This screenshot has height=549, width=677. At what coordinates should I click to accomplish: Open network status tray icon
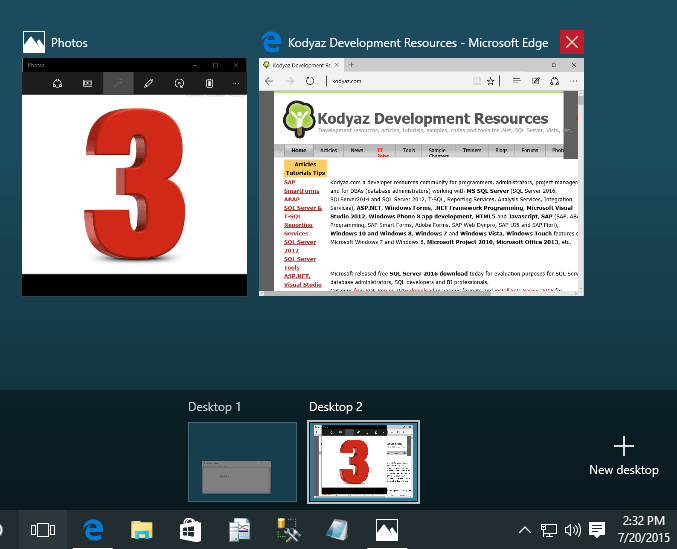click(549, 530)
